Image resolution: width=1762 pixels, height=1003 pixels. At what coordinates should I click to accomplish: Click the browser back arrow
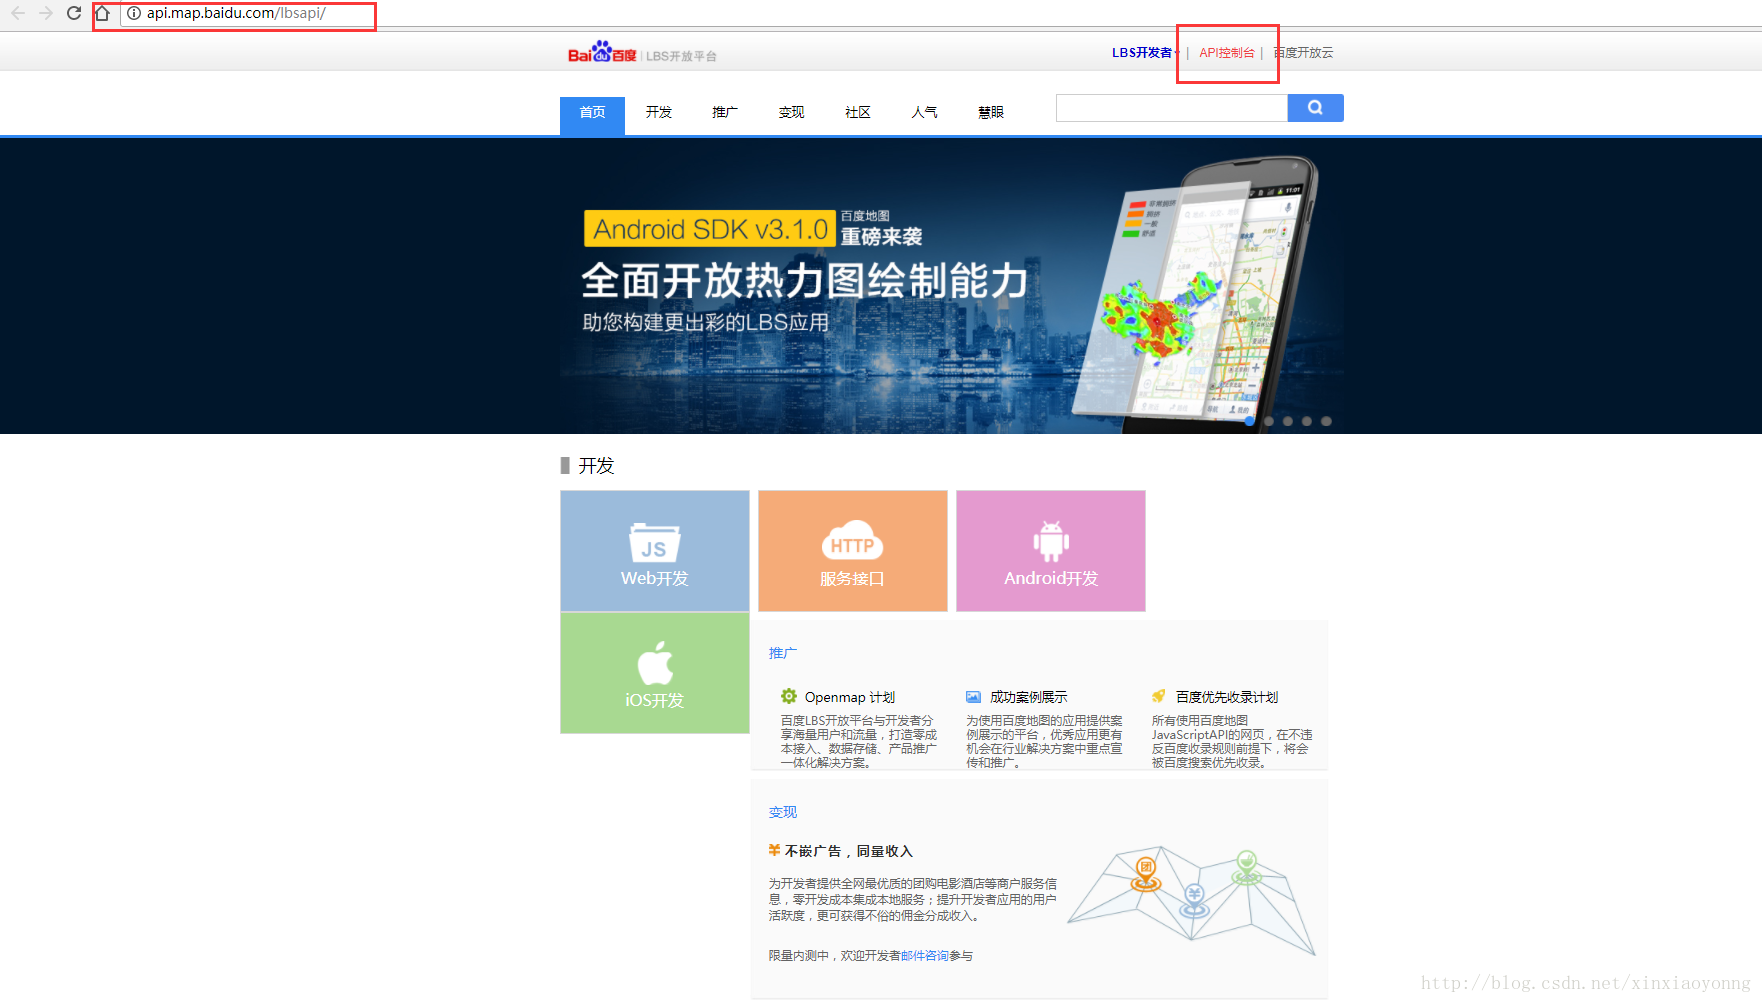pyautogui.click(x=17, y=13)
